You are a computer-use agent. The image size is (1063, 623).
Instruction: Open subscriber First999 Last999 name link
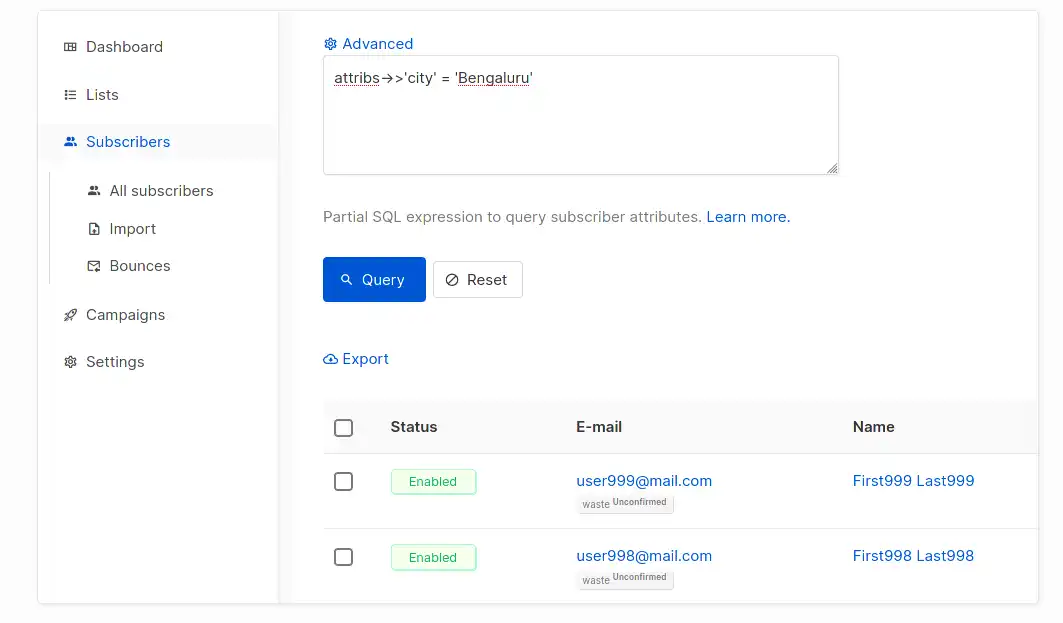[x=913, y=481]
